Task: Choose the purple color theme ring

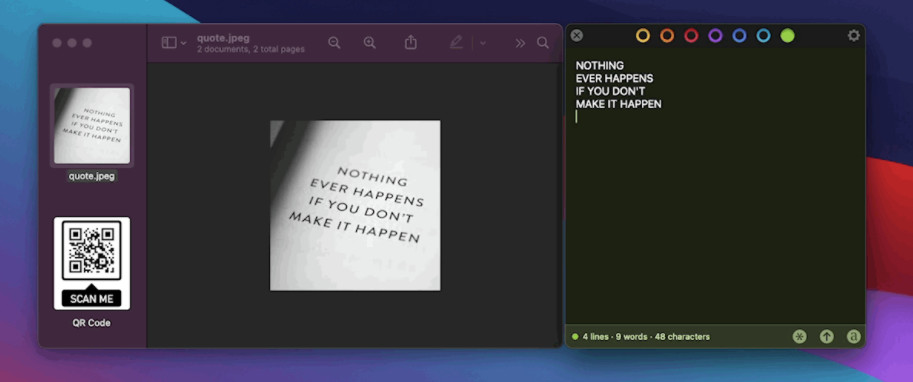Action: click(716, 36)
